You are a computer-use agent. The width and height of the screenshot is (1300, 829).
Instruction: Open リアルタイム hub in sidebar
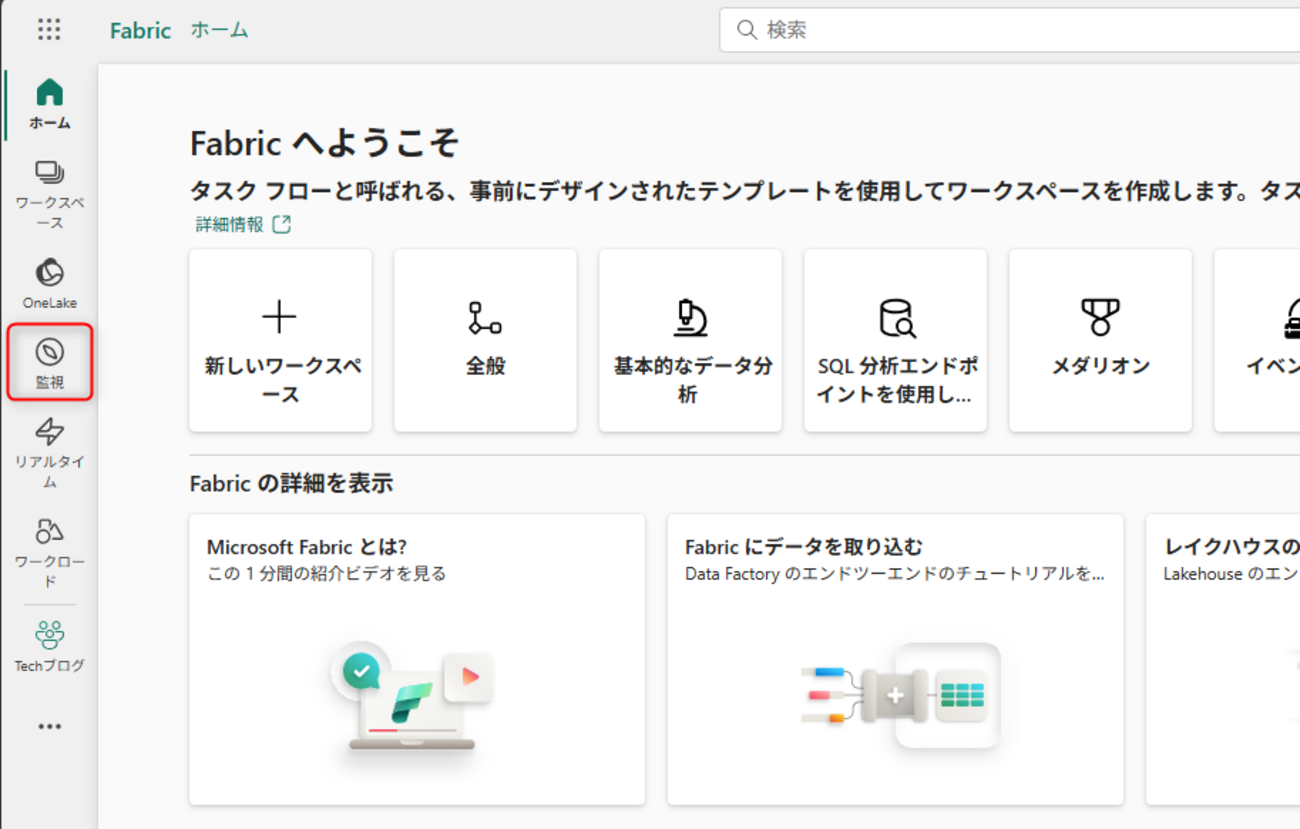point(49,452)
